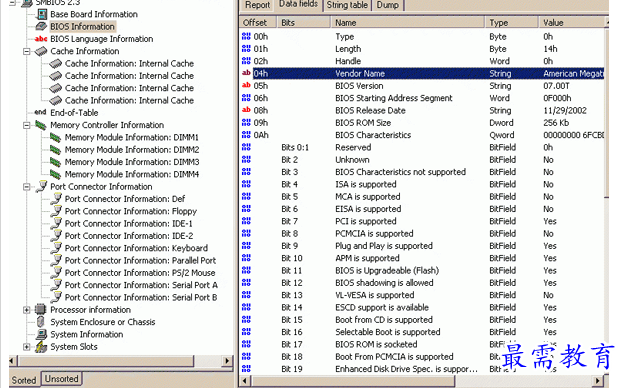Click the data table's scroll left arrow

pyautogui.click(x=245, y=381)
